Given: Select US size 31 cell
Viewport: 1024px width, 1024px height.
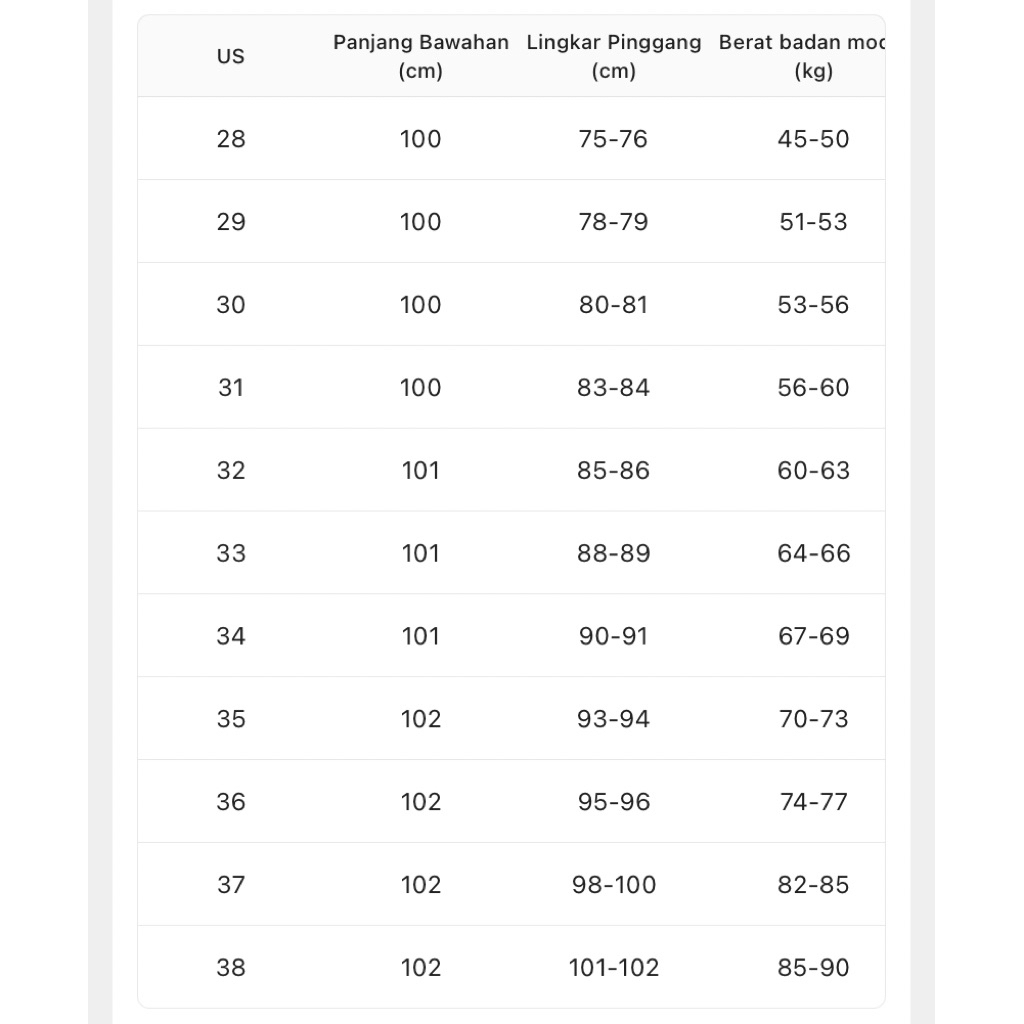Looking at the screenshot, I should [230, 388].
